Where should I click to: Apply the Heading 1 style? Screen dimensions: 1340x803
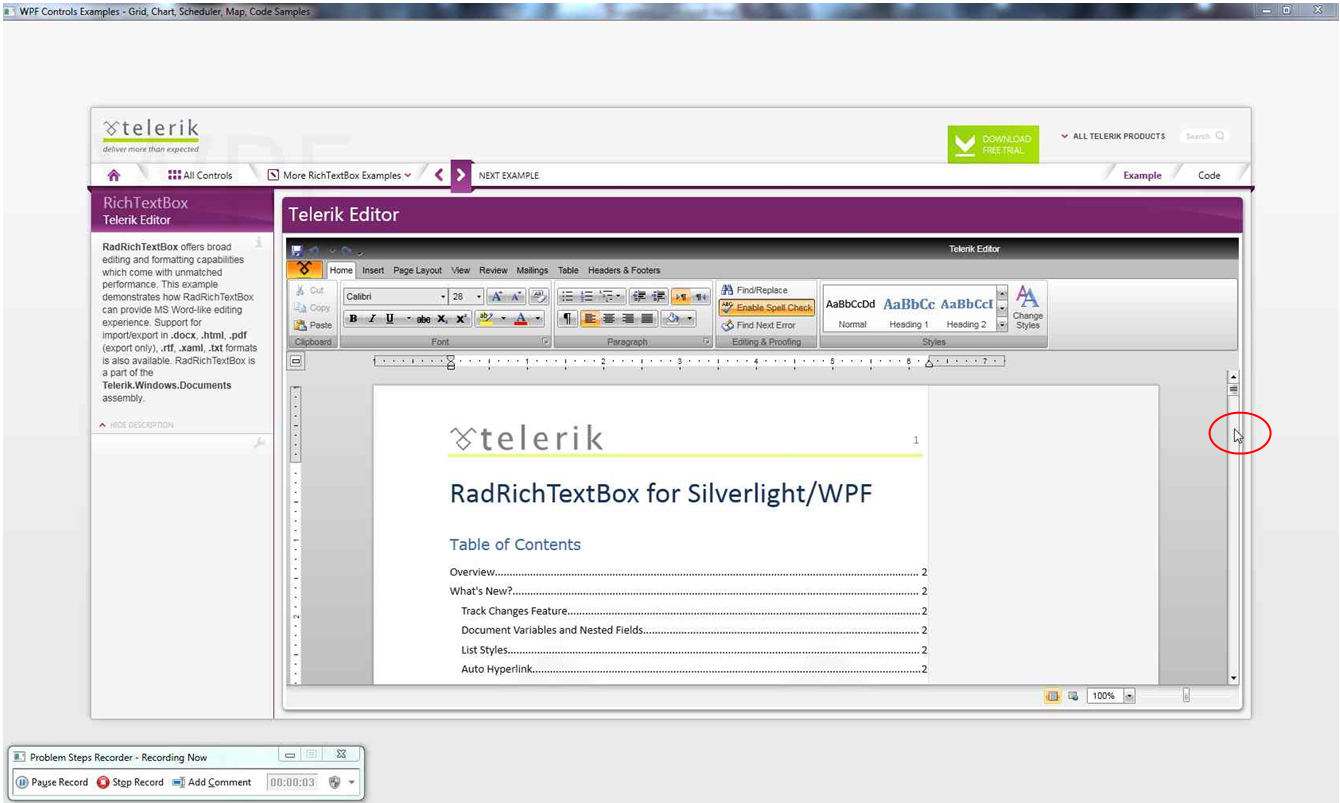909,310
